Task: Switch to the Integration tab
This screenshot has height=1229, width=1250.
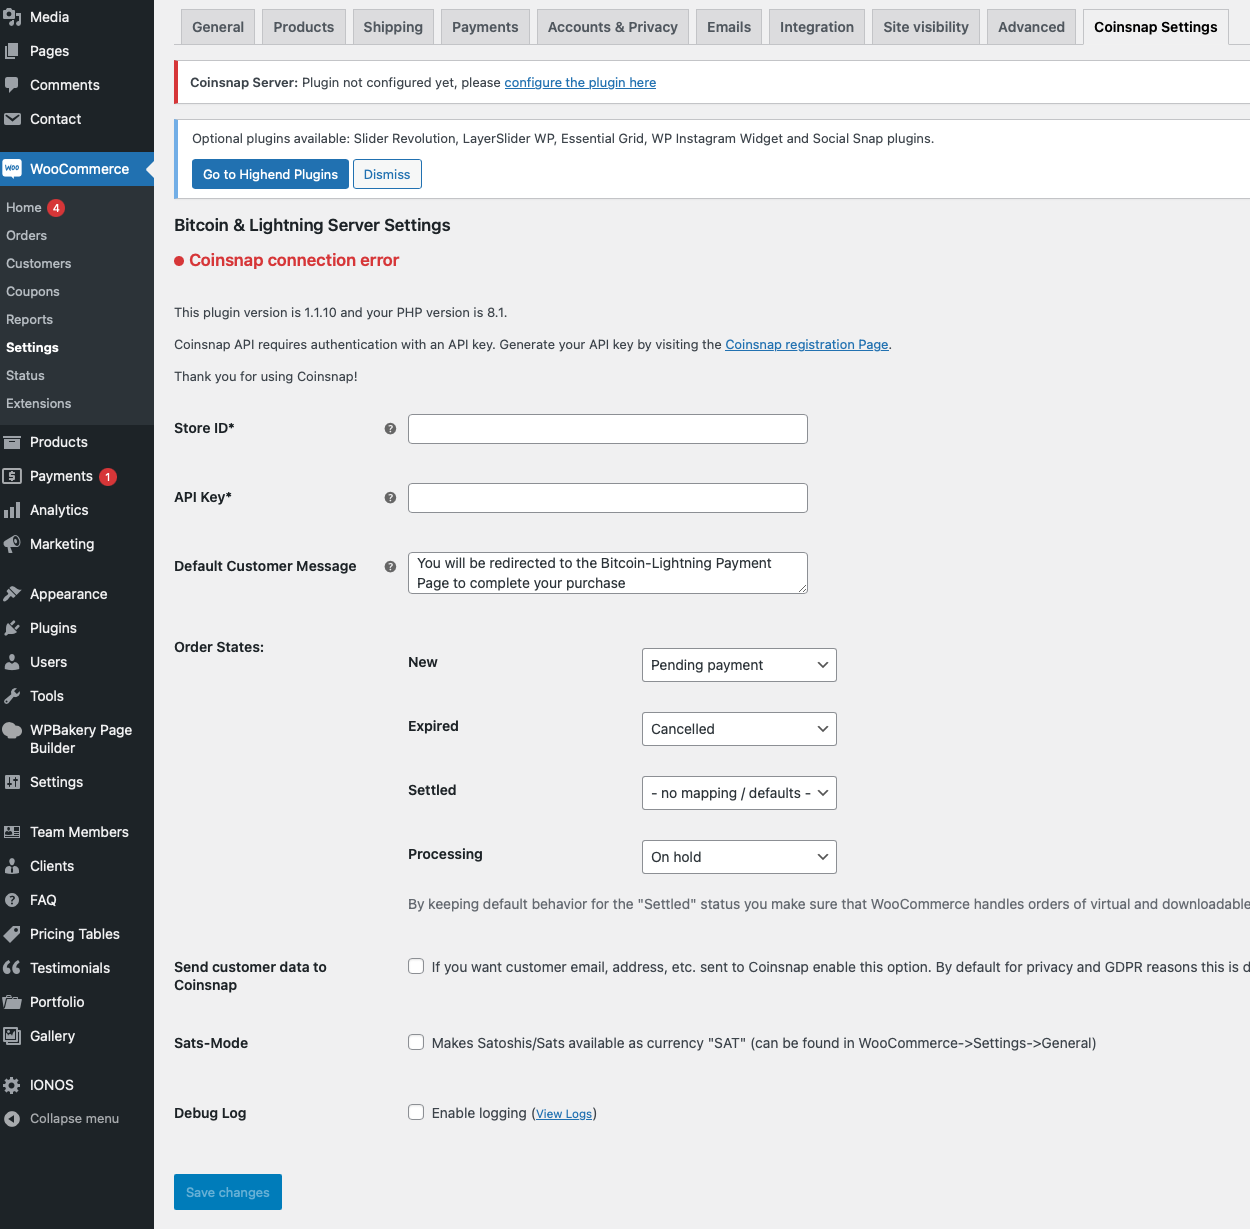Action: coord(817,27)
